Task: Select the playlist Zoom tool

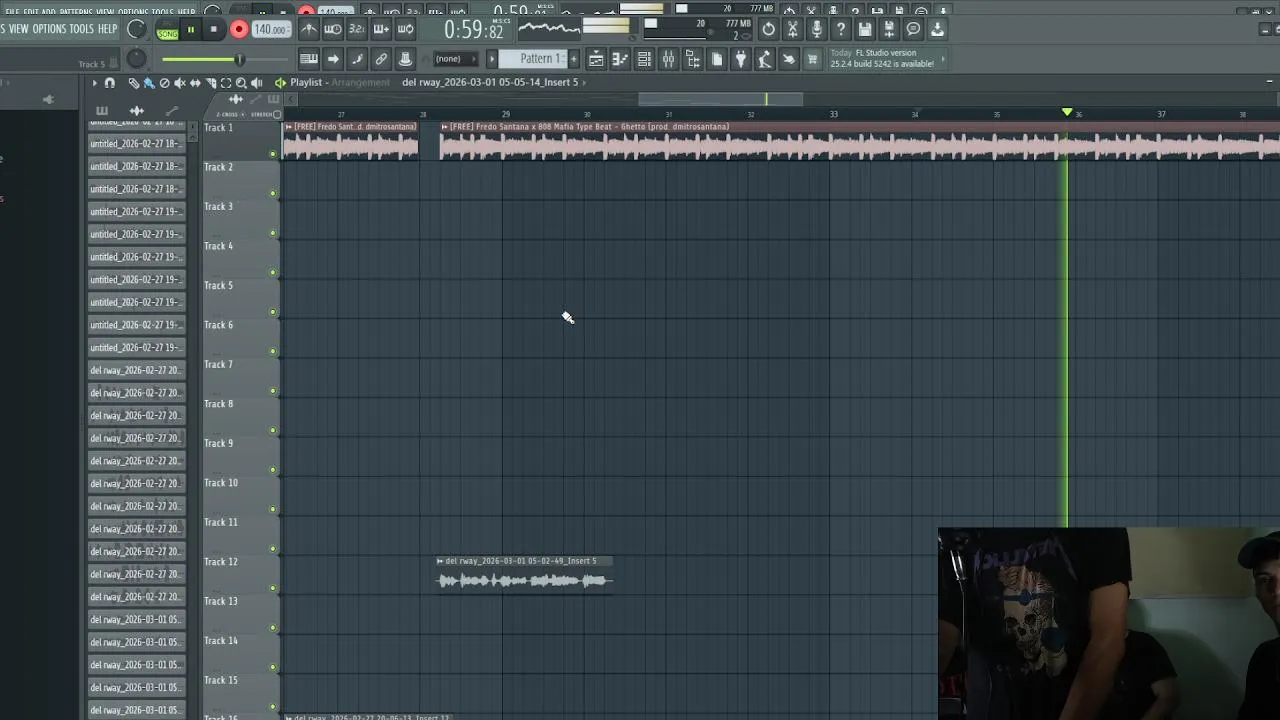Action: coord(241,83)
